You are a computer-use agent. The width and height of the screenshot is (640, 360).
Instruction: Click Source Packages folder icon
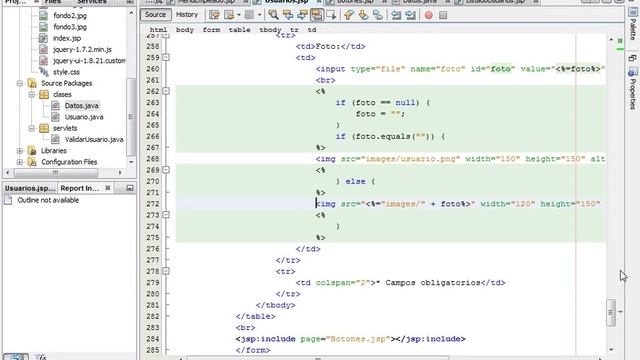(32, 83)
